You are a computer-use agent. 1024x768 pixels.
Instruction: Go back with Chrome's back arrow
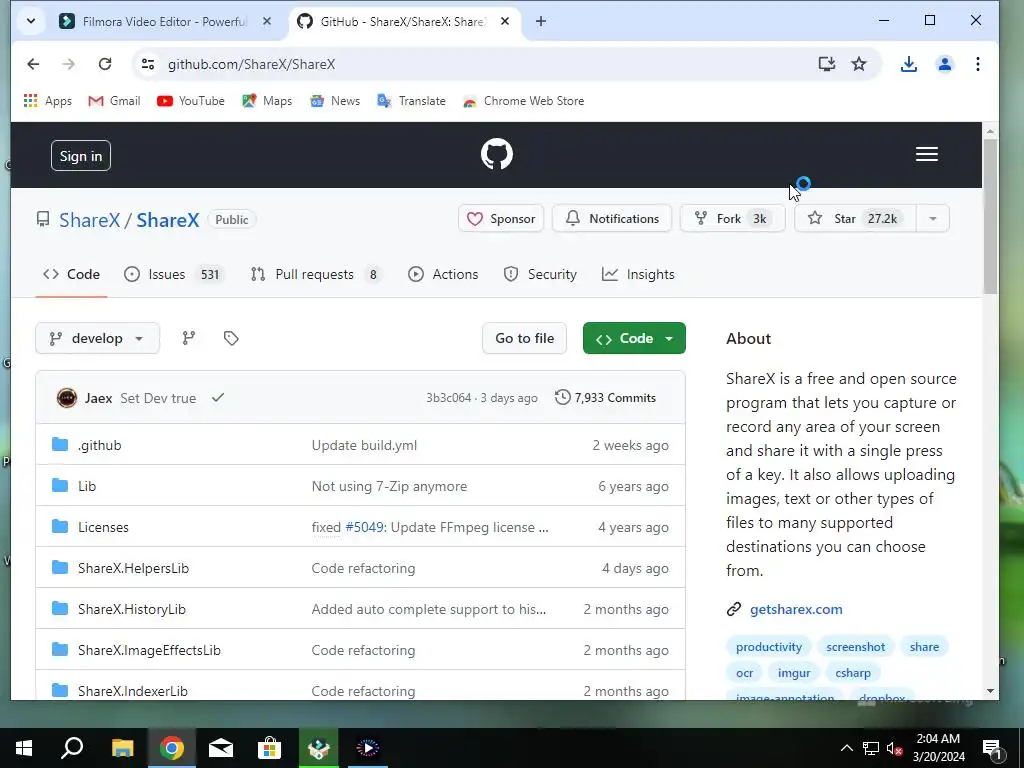[33, 64]
